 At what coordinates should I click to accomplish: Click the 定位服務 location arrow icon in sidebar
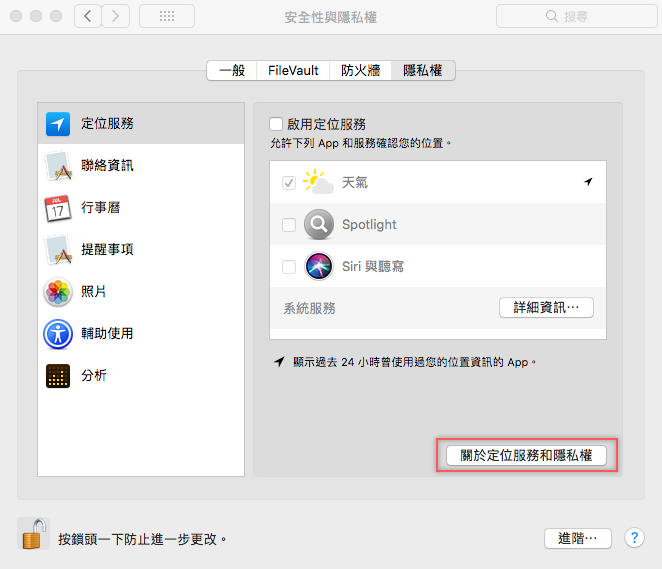coord(58,124)
